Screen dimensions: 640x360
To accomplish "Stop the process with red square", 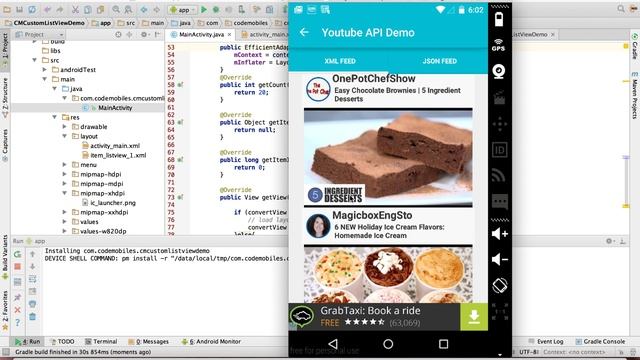I will [17, 267].
